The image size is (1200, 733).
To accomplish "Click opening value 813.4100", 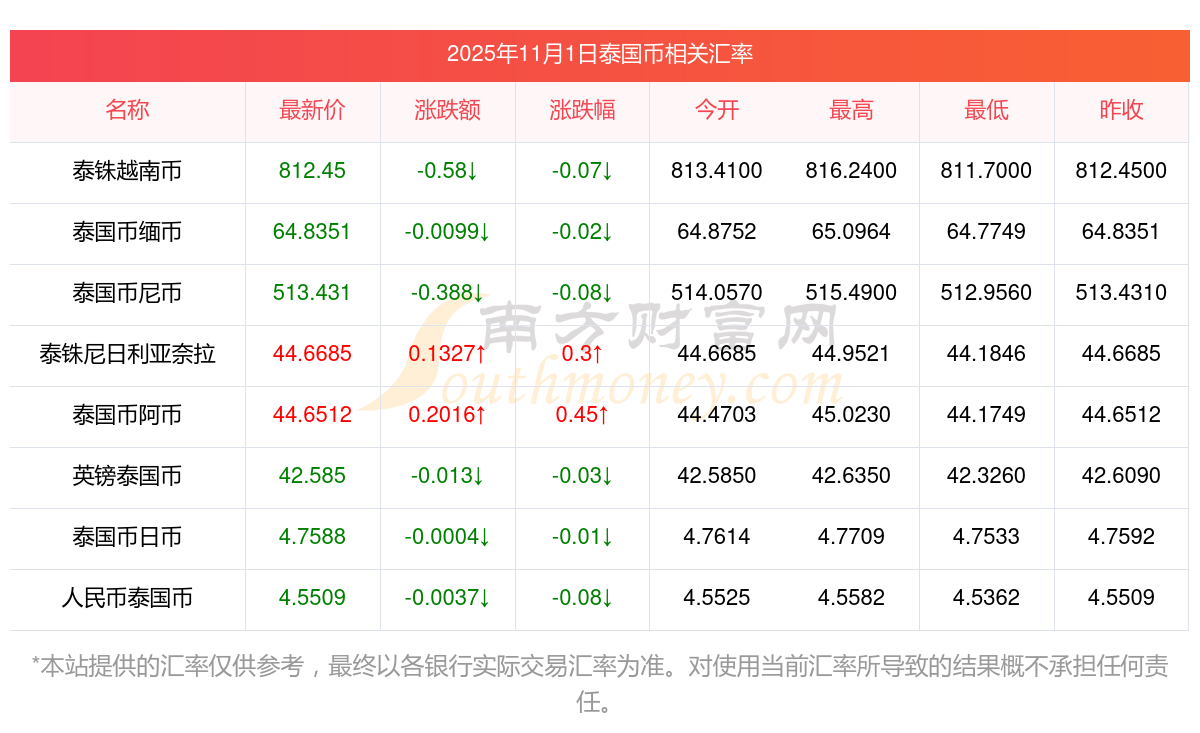I will (x=717, y=171).
